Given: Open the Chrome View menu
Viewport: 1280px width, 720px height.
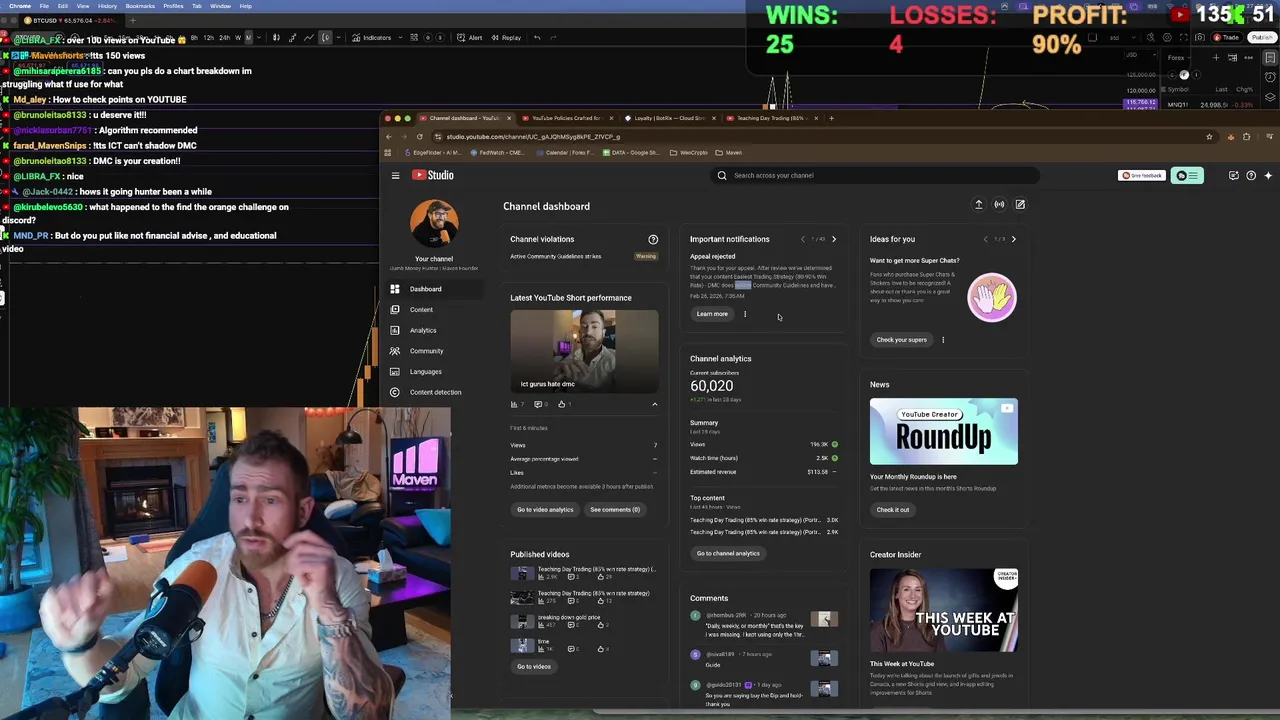Looking at the screenshot, I should pos(83,6).
